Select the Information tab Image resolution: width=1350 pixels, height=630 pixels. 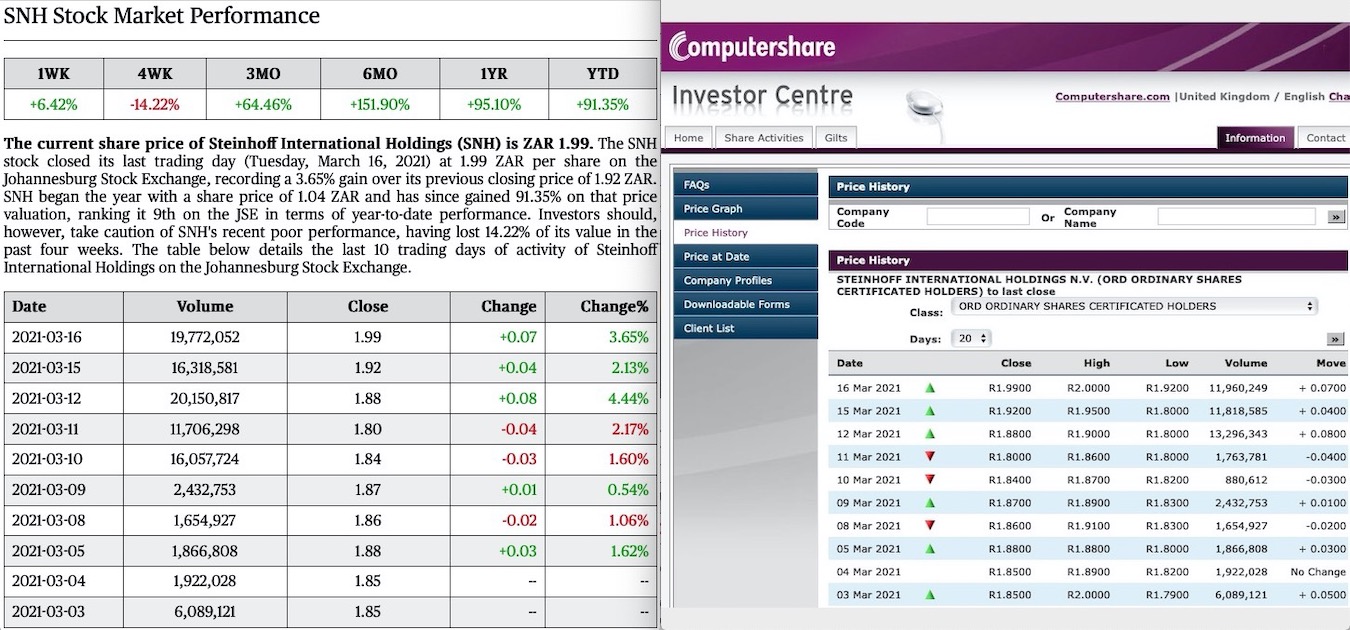[1255, 138]
